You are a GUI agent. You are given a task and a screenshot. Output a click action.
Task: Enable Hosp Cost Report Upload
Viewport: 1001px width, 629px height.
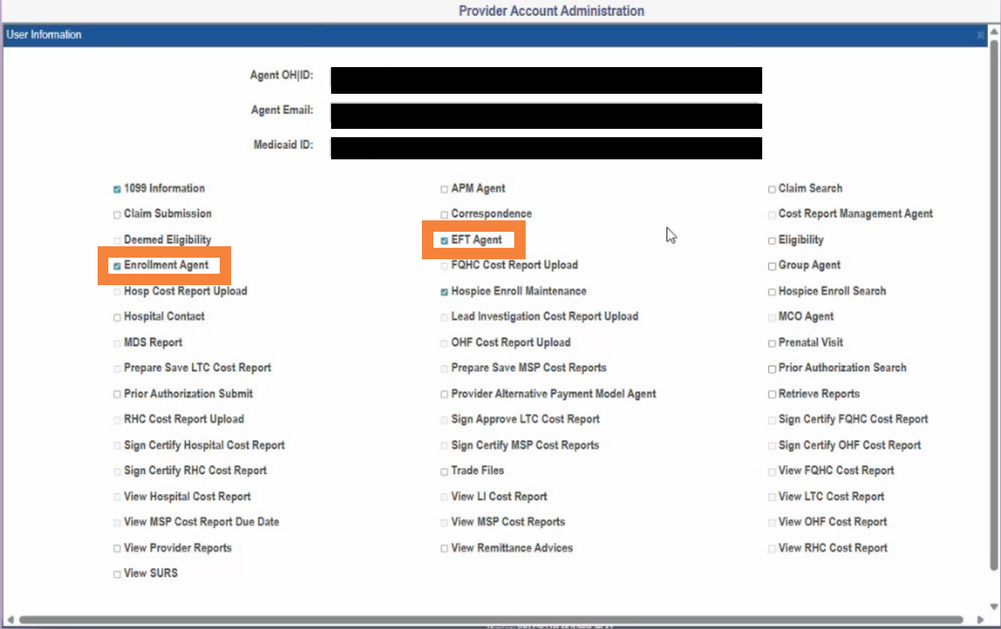tap(117, 292)
